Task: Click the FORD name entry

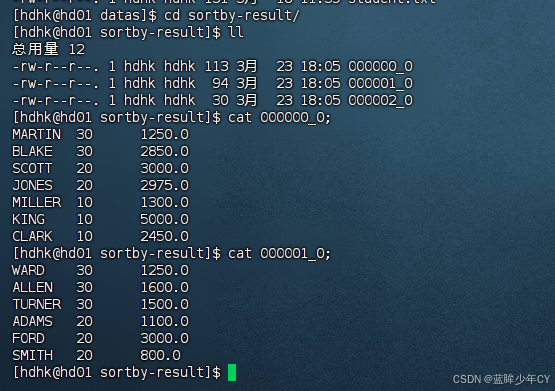Action: point(28,338)
